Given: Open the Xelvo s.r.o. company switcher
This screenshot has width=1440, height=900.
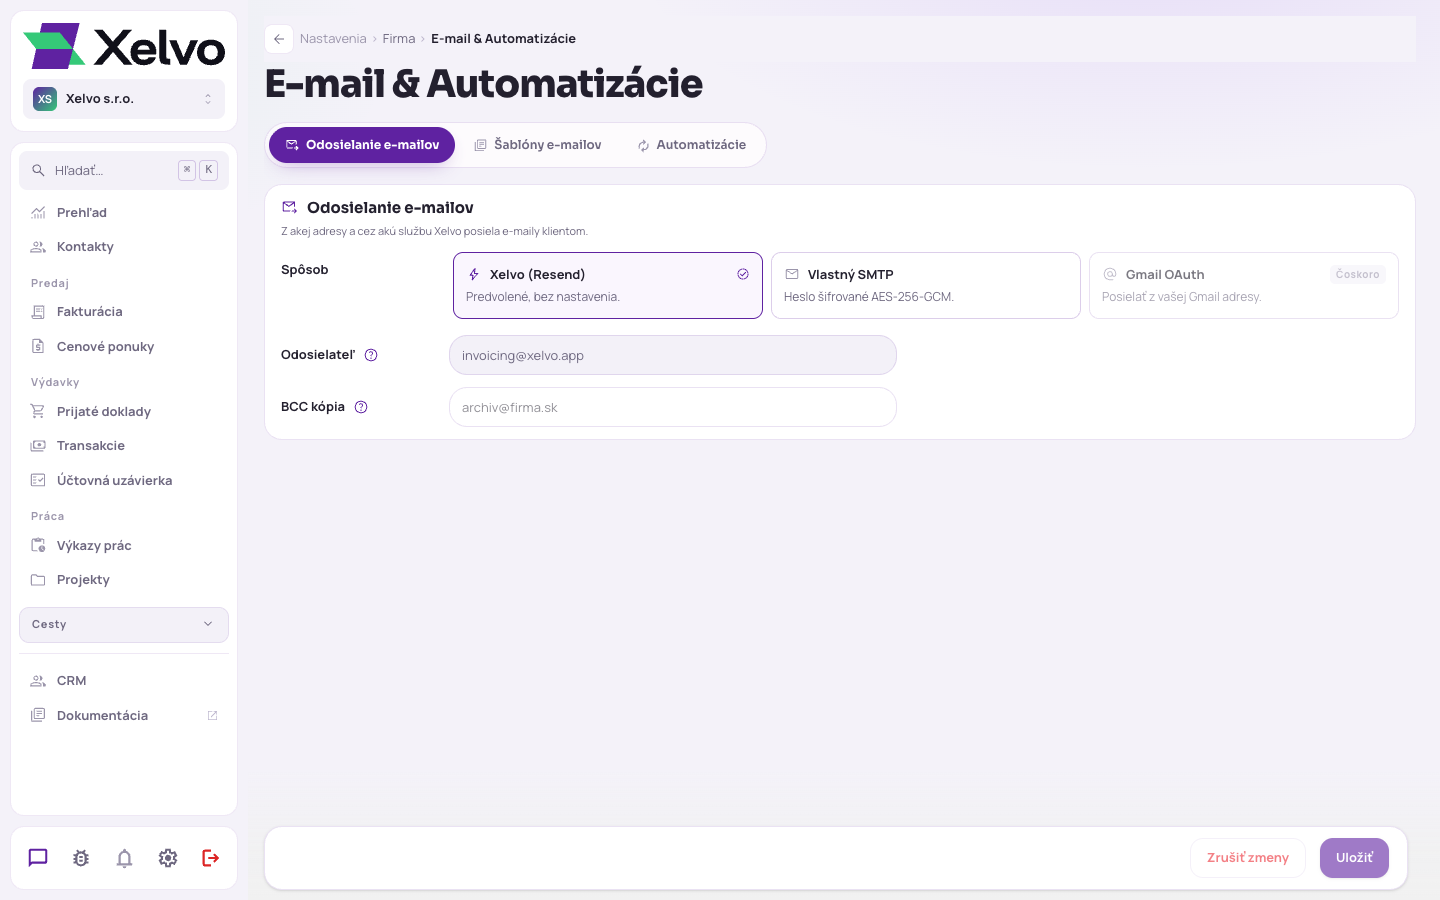Looking at the screenshot, I should point(124,99).
